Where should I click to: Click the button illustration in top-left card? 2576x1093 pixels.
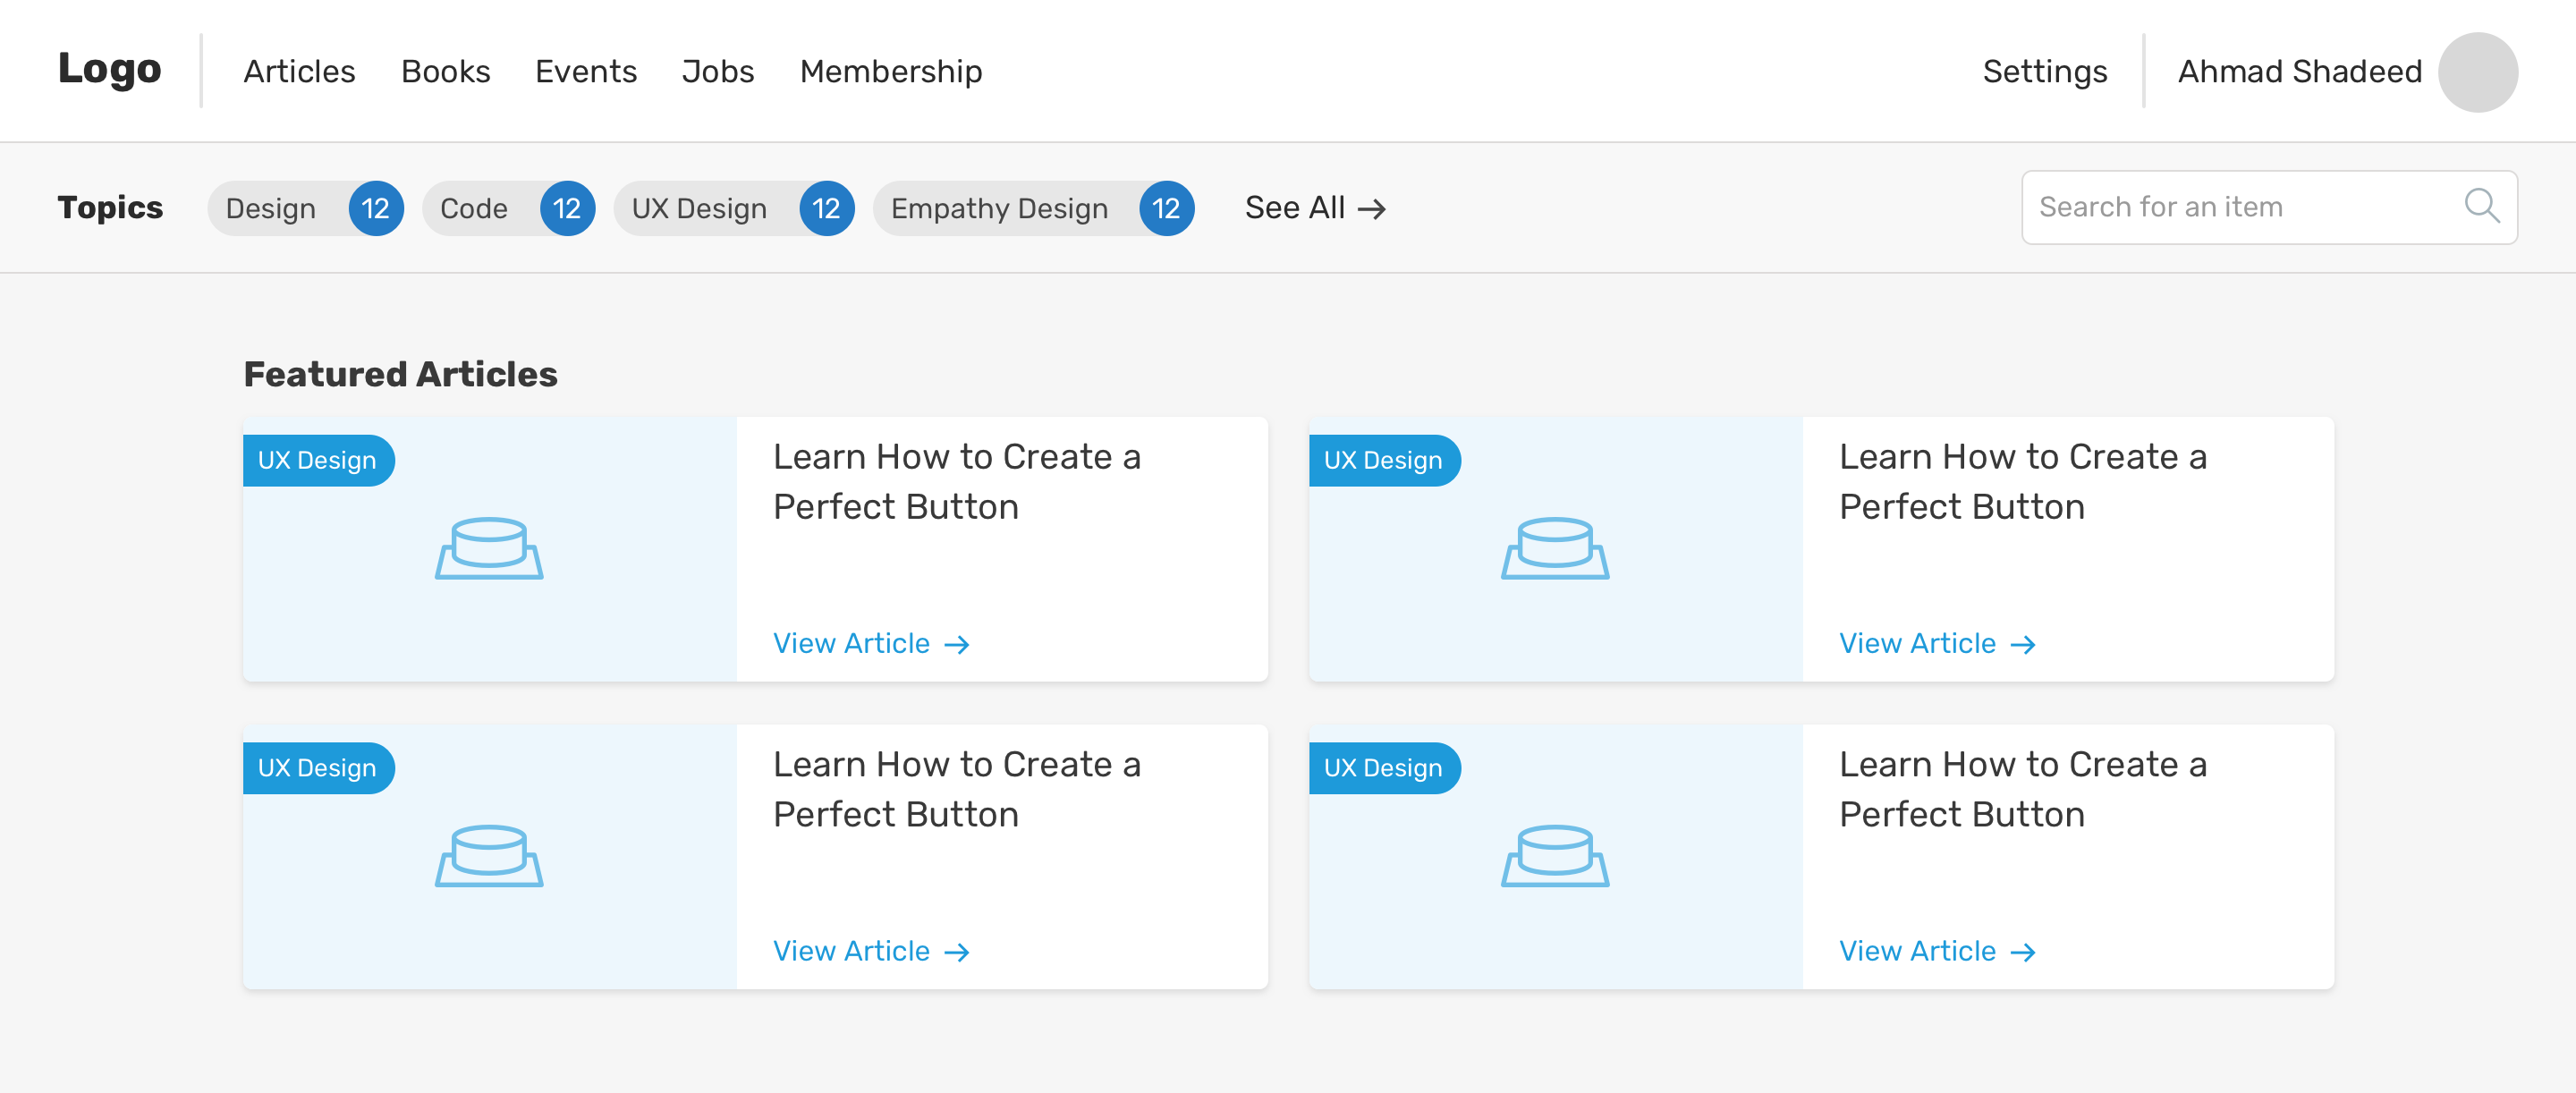click(489, 548)
